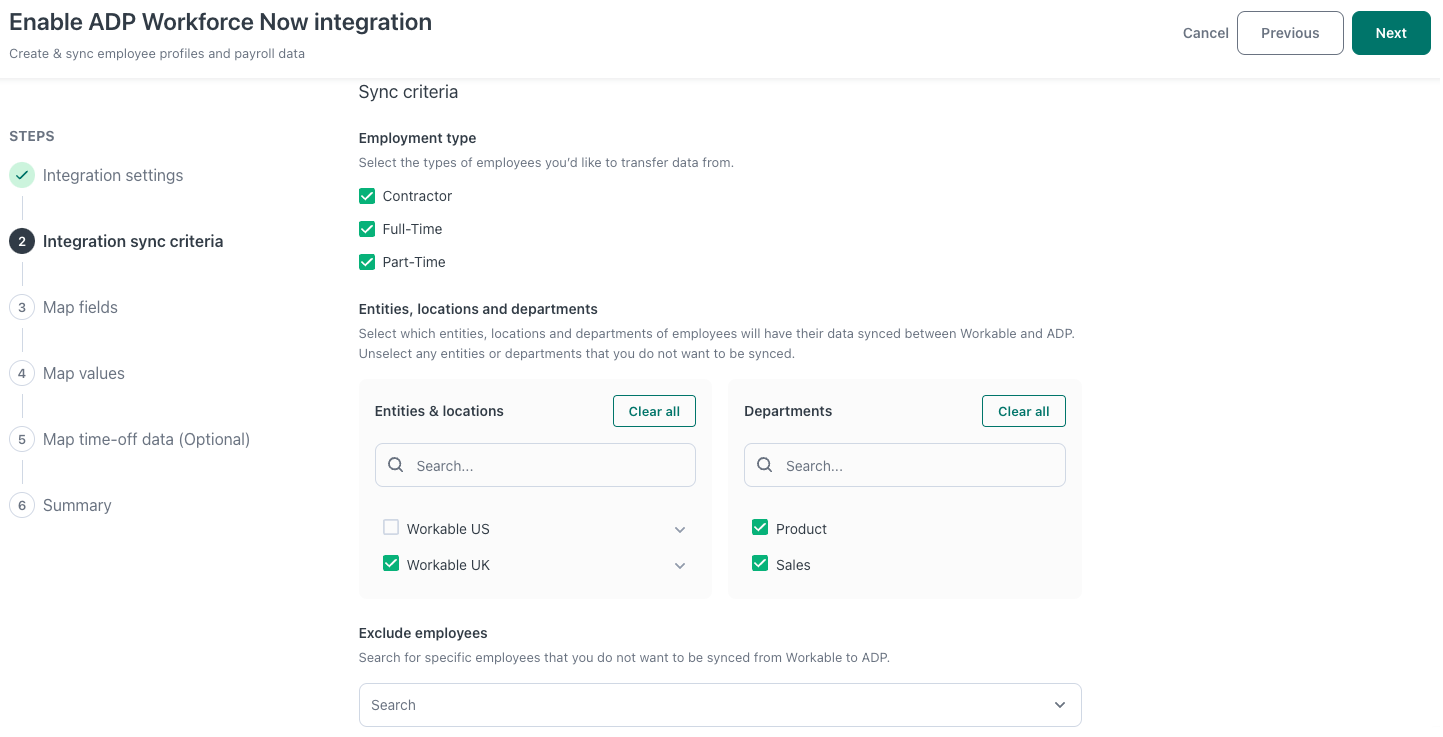Click the Sync criteria heading
The image size is (1443, 737).
point(408,92)
